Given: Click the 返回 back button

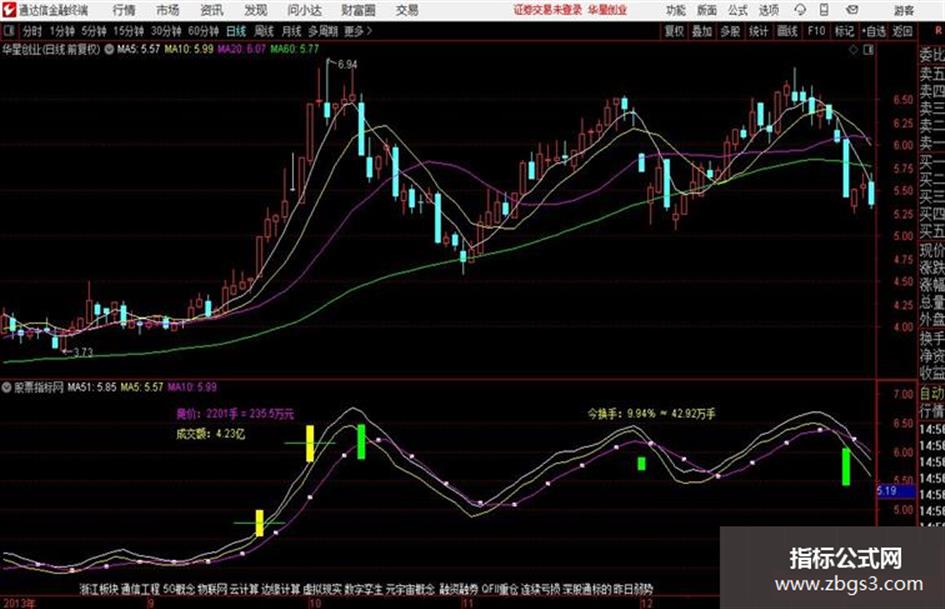Looking at the screenshot, I should pyautogui.click(x=902, y=31).
